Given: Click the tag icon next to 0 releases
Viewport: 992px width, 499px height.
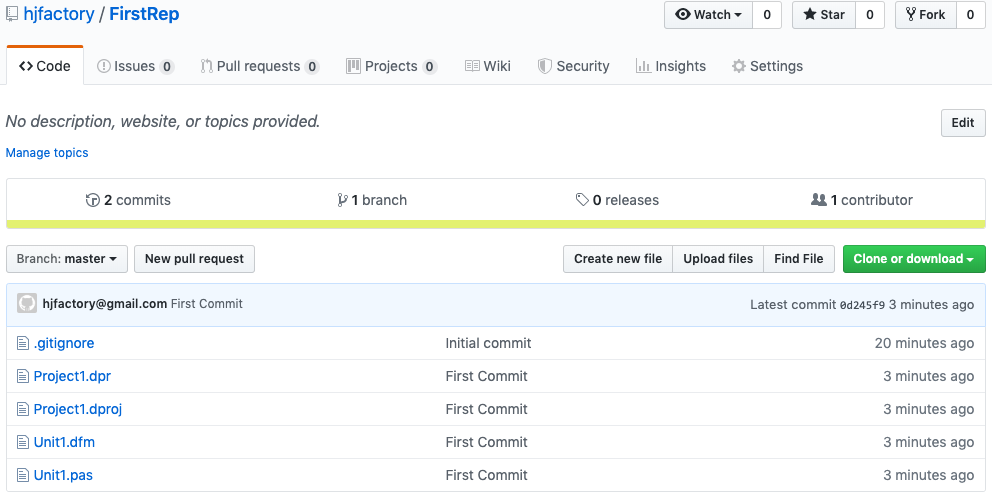Looking at the screenshot, I should 582,200.
